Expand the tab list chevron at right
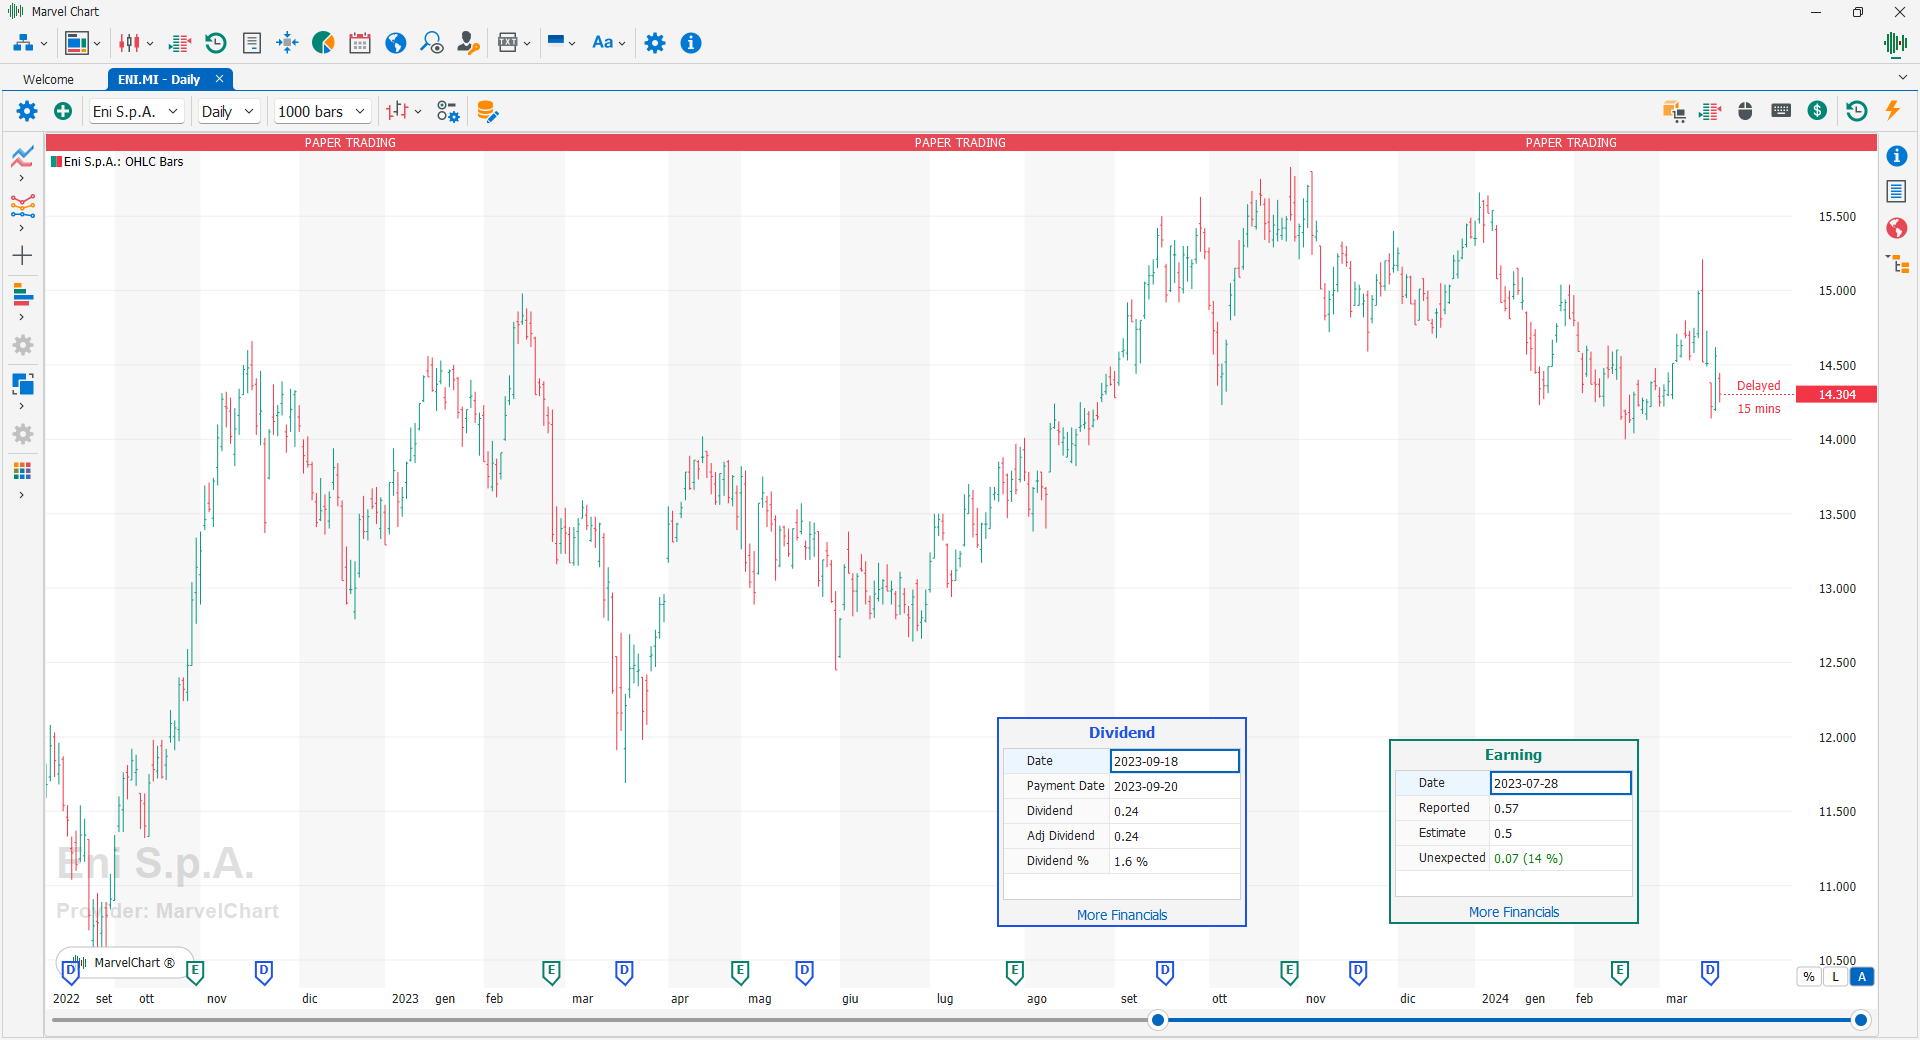The width and height of the screenshot is (1920, 1040). coord(1902,78)
